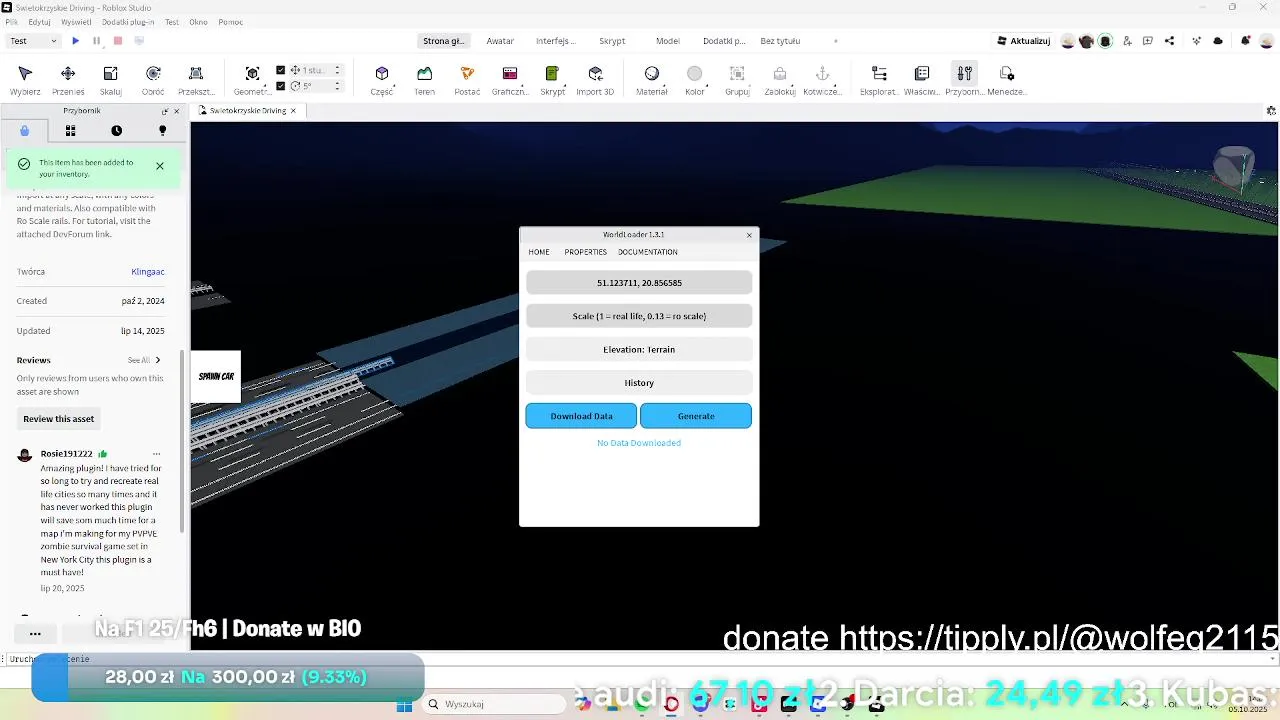This screenshot has width=1280, height=720.
Task: Open the toolbox Creations lightbulb tab
Action: click(162, 130)
